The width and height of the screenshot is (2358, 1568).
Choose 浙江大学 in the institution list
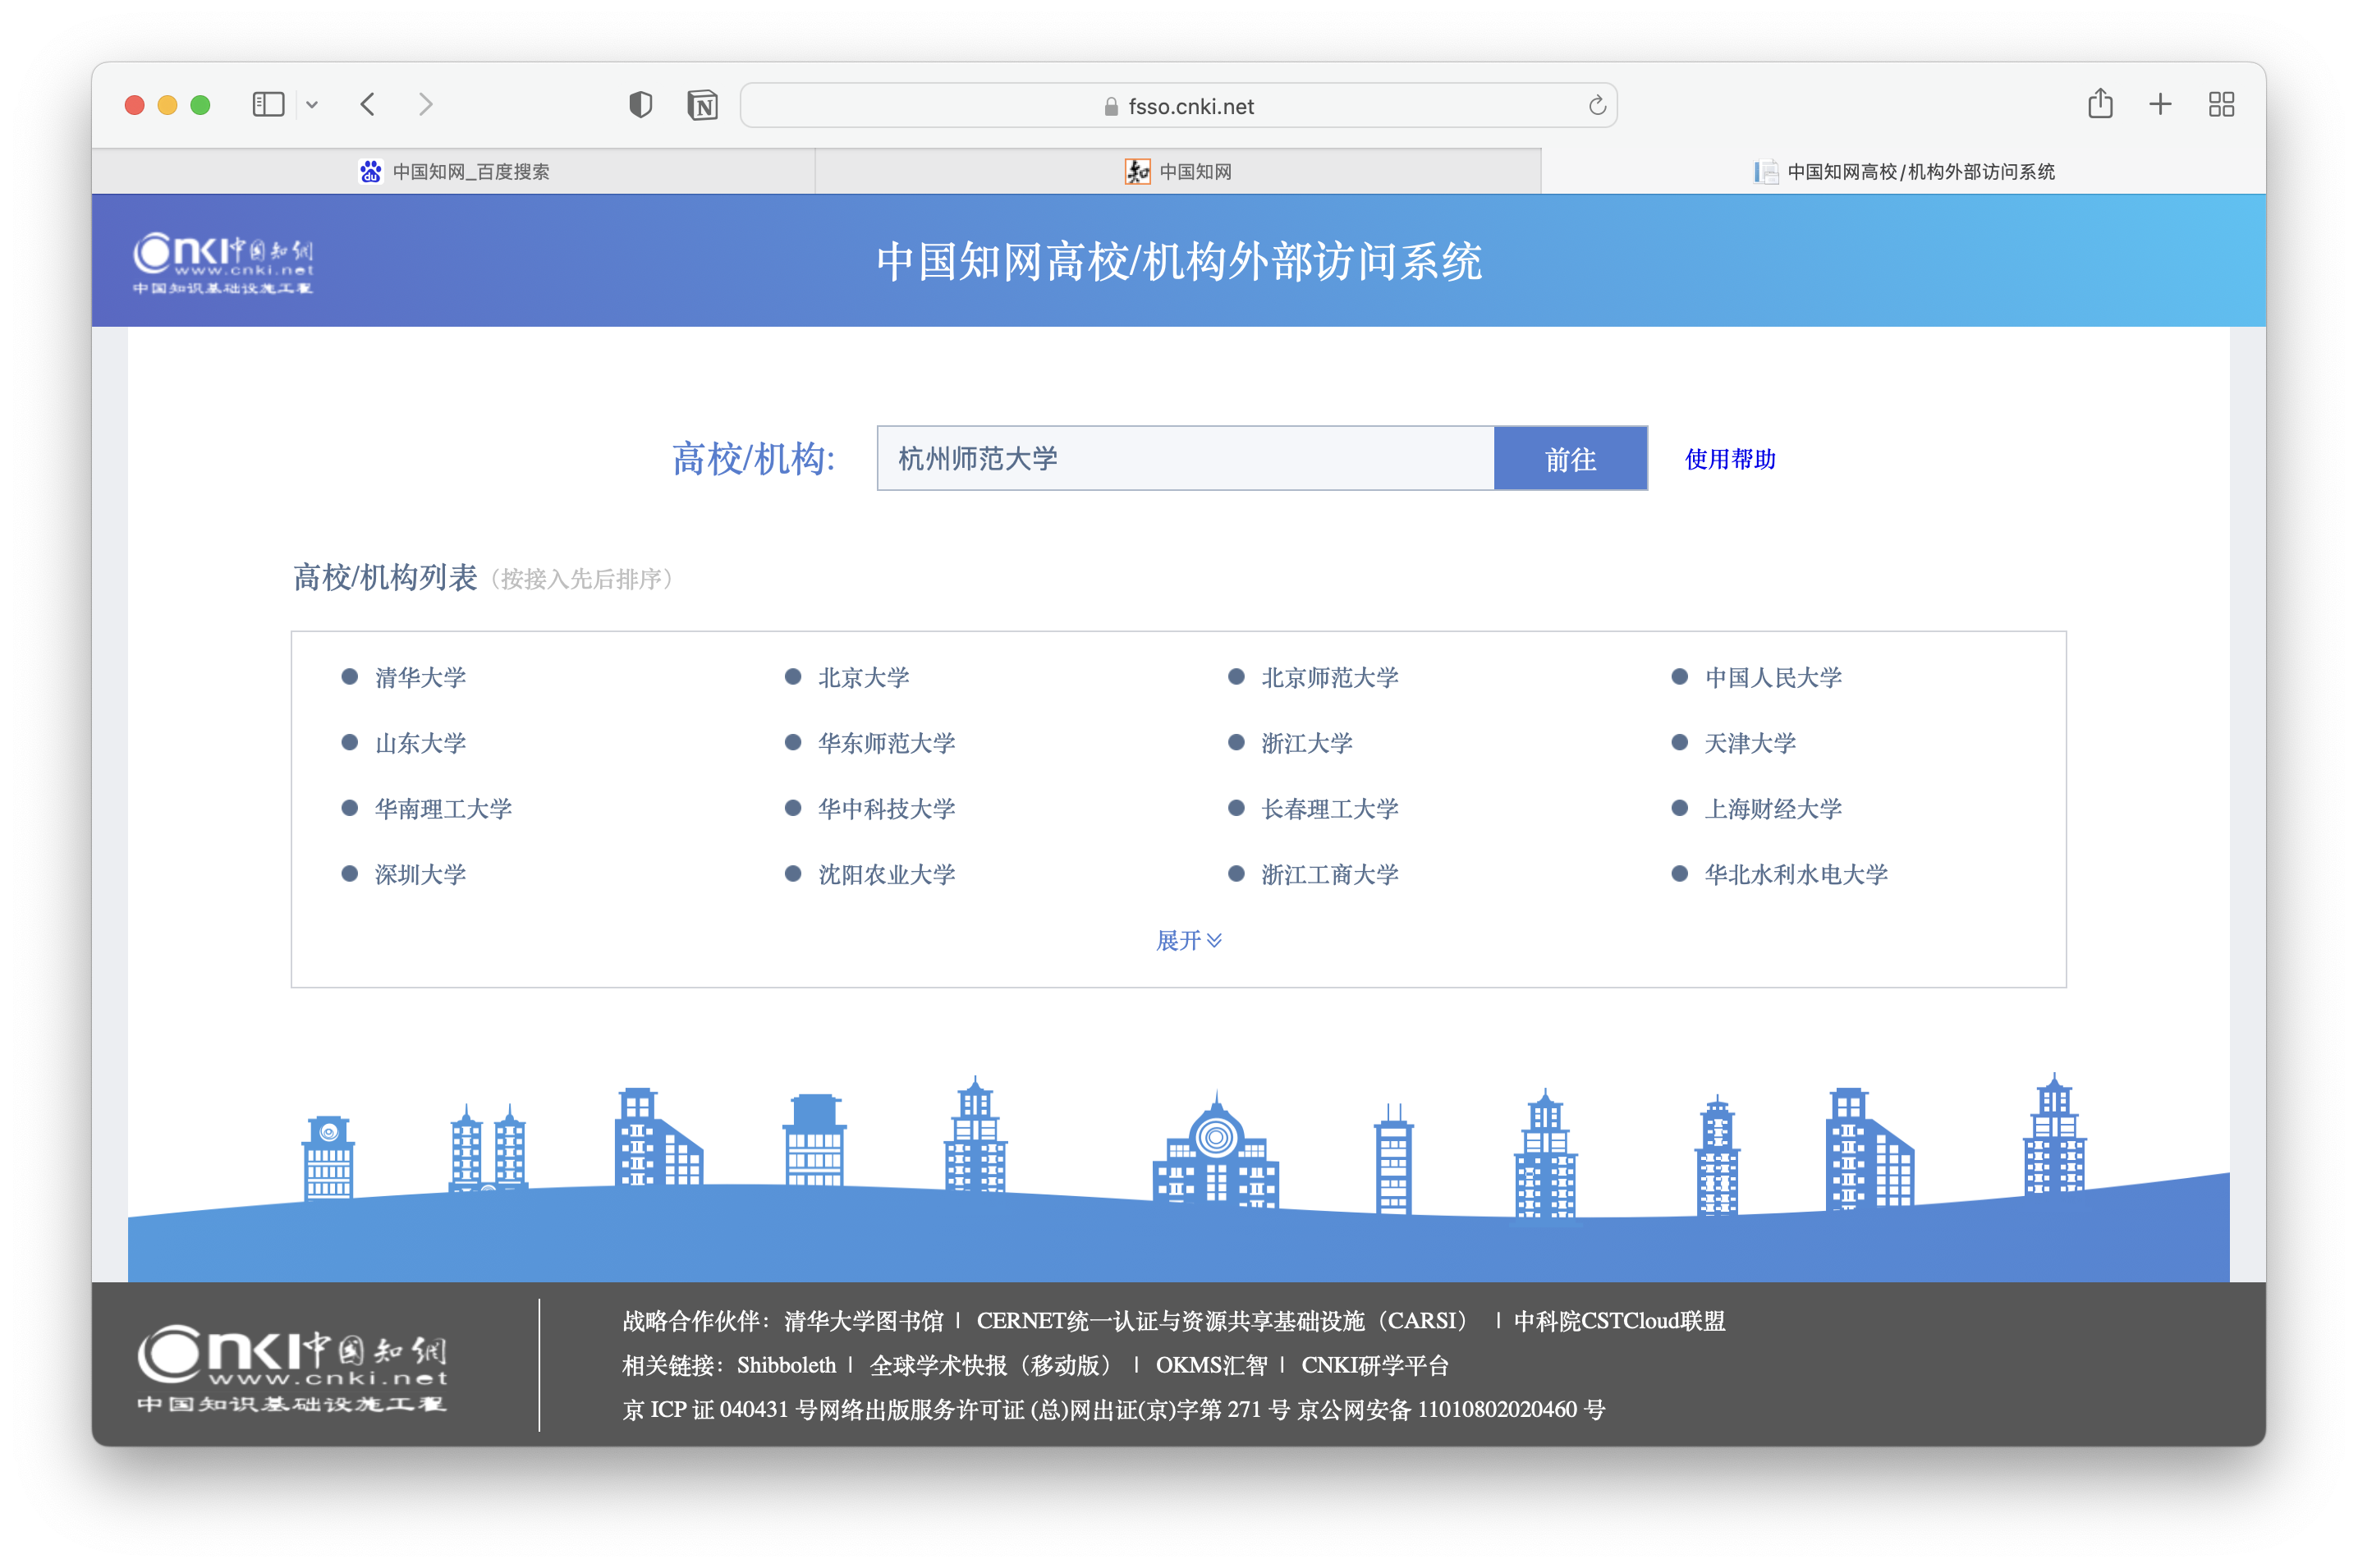coord(1307,743)
